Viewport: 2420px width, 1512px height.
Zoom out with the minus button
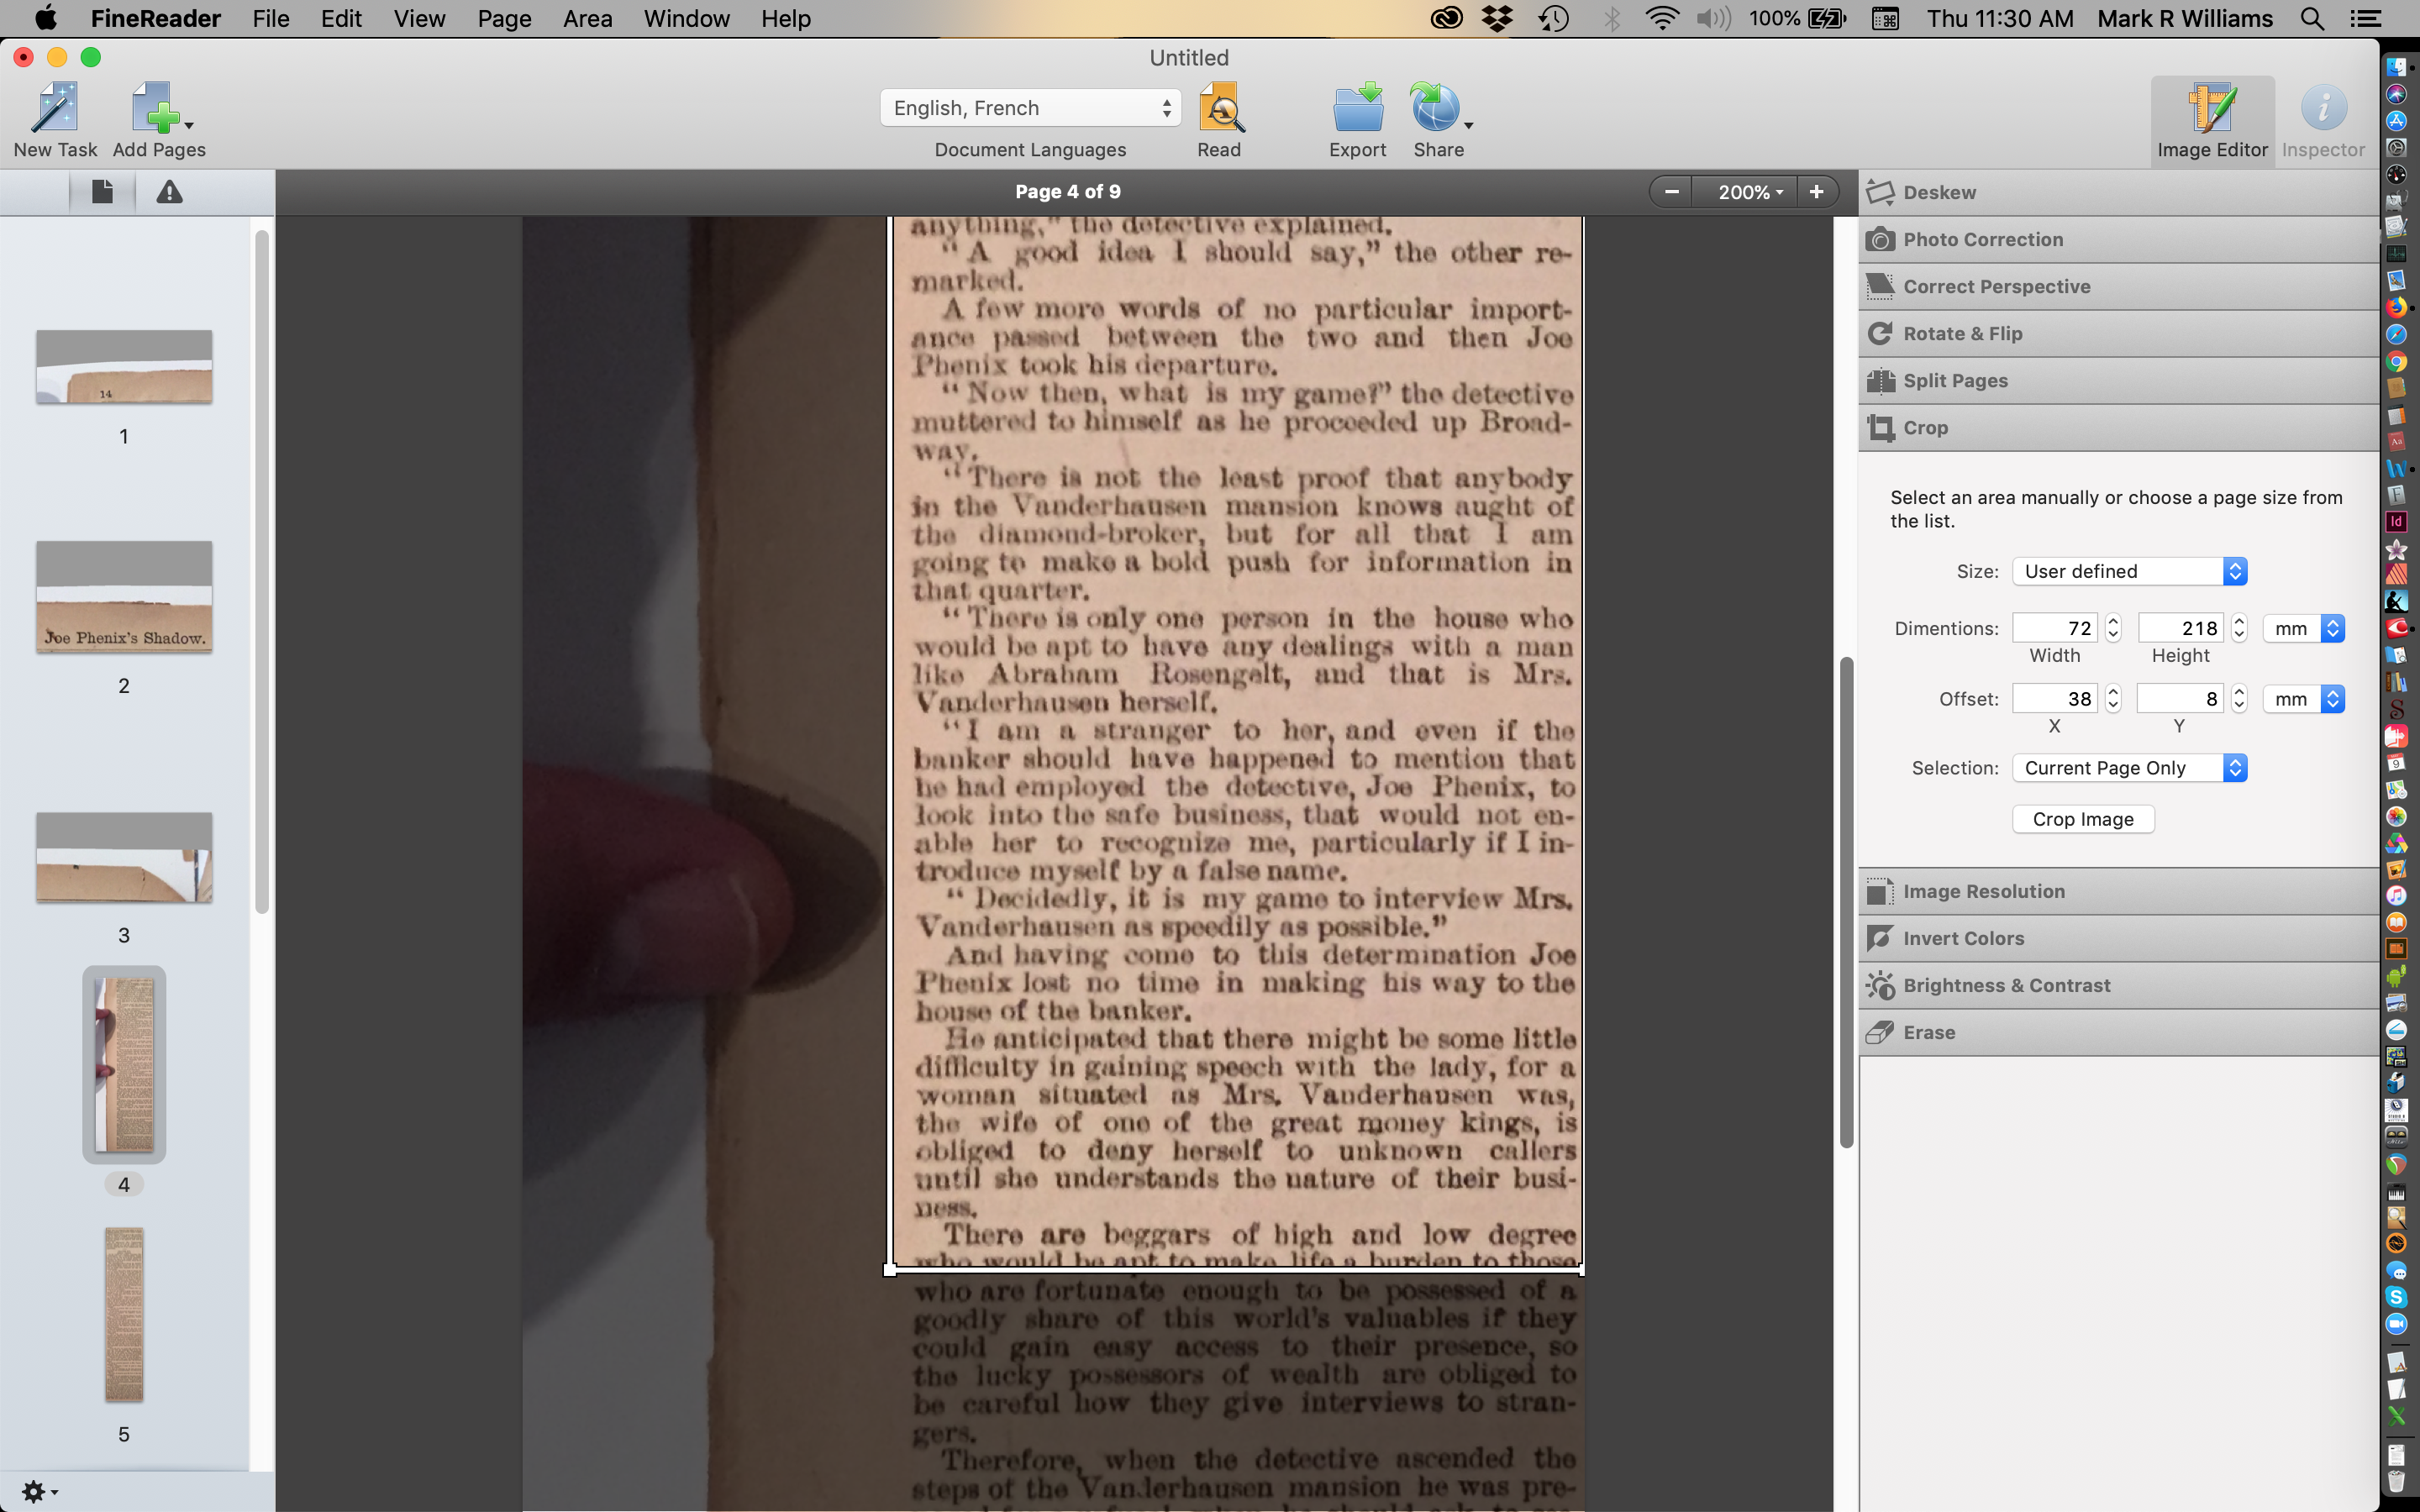1671,191
